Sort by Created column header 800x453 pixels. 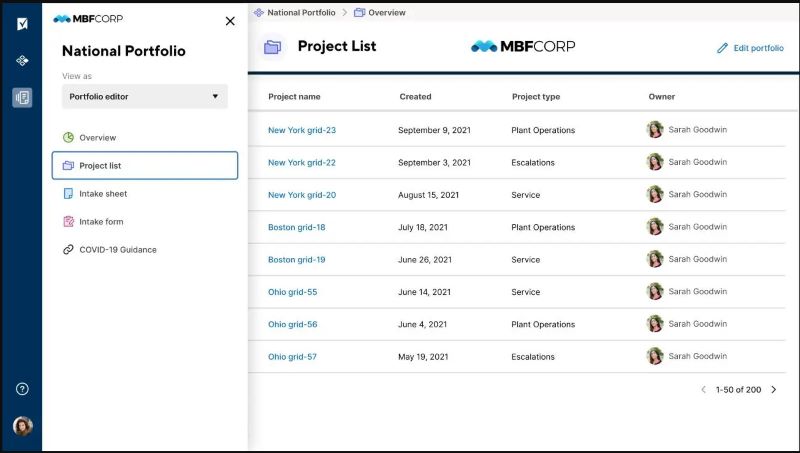(415, 96)
